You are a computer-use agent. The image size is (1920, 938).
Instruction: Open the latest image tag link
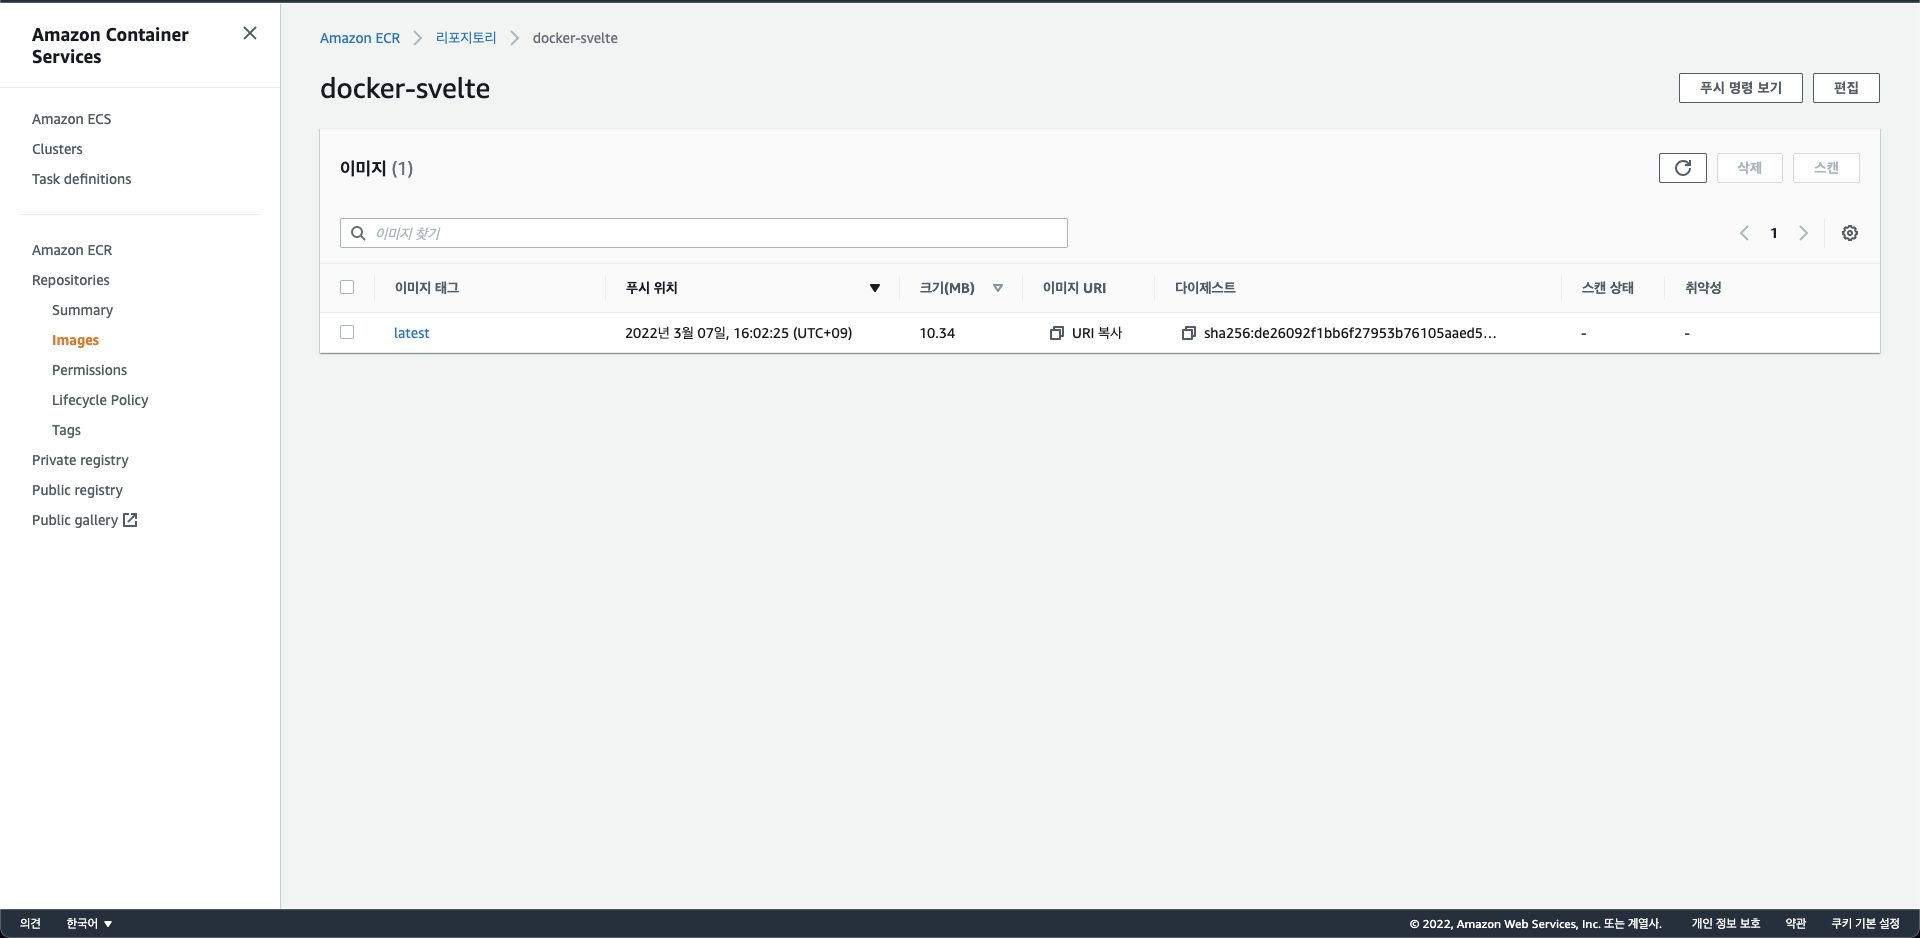[411, 333]
